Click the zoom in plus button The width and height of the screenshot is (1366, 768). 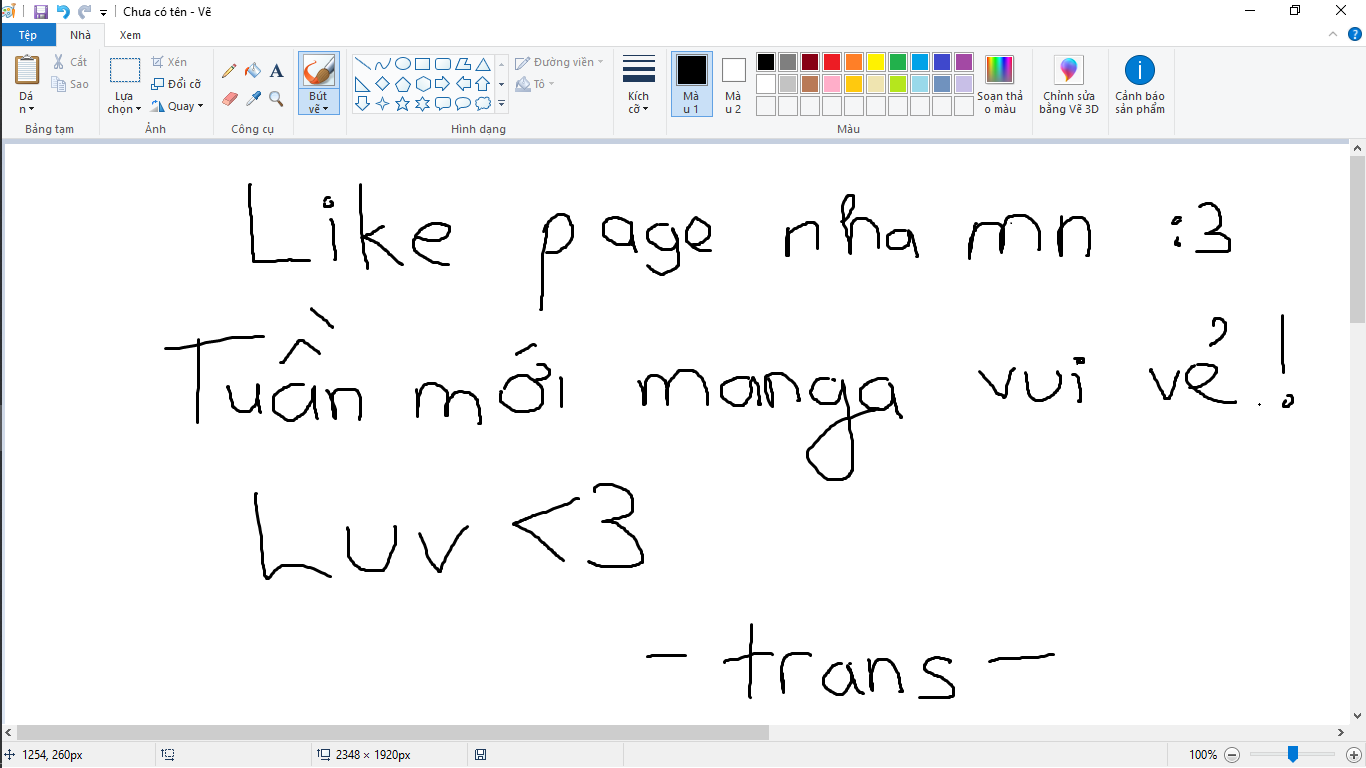(1353, 755)
